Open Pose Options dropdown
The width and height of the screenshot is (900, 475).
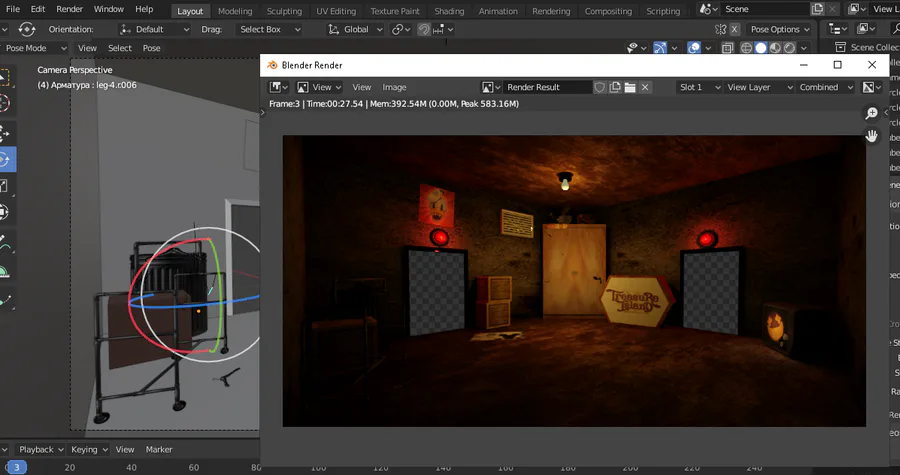click(x=779, y=29)
